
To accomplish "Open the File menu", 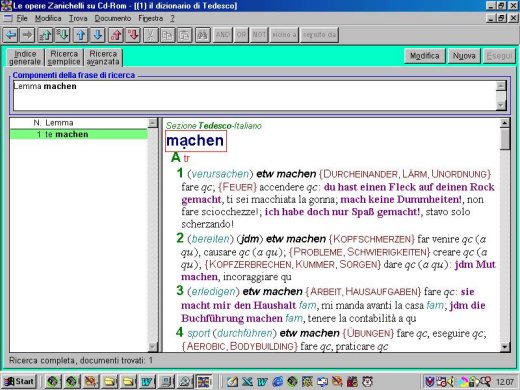I will coord(22,18).
